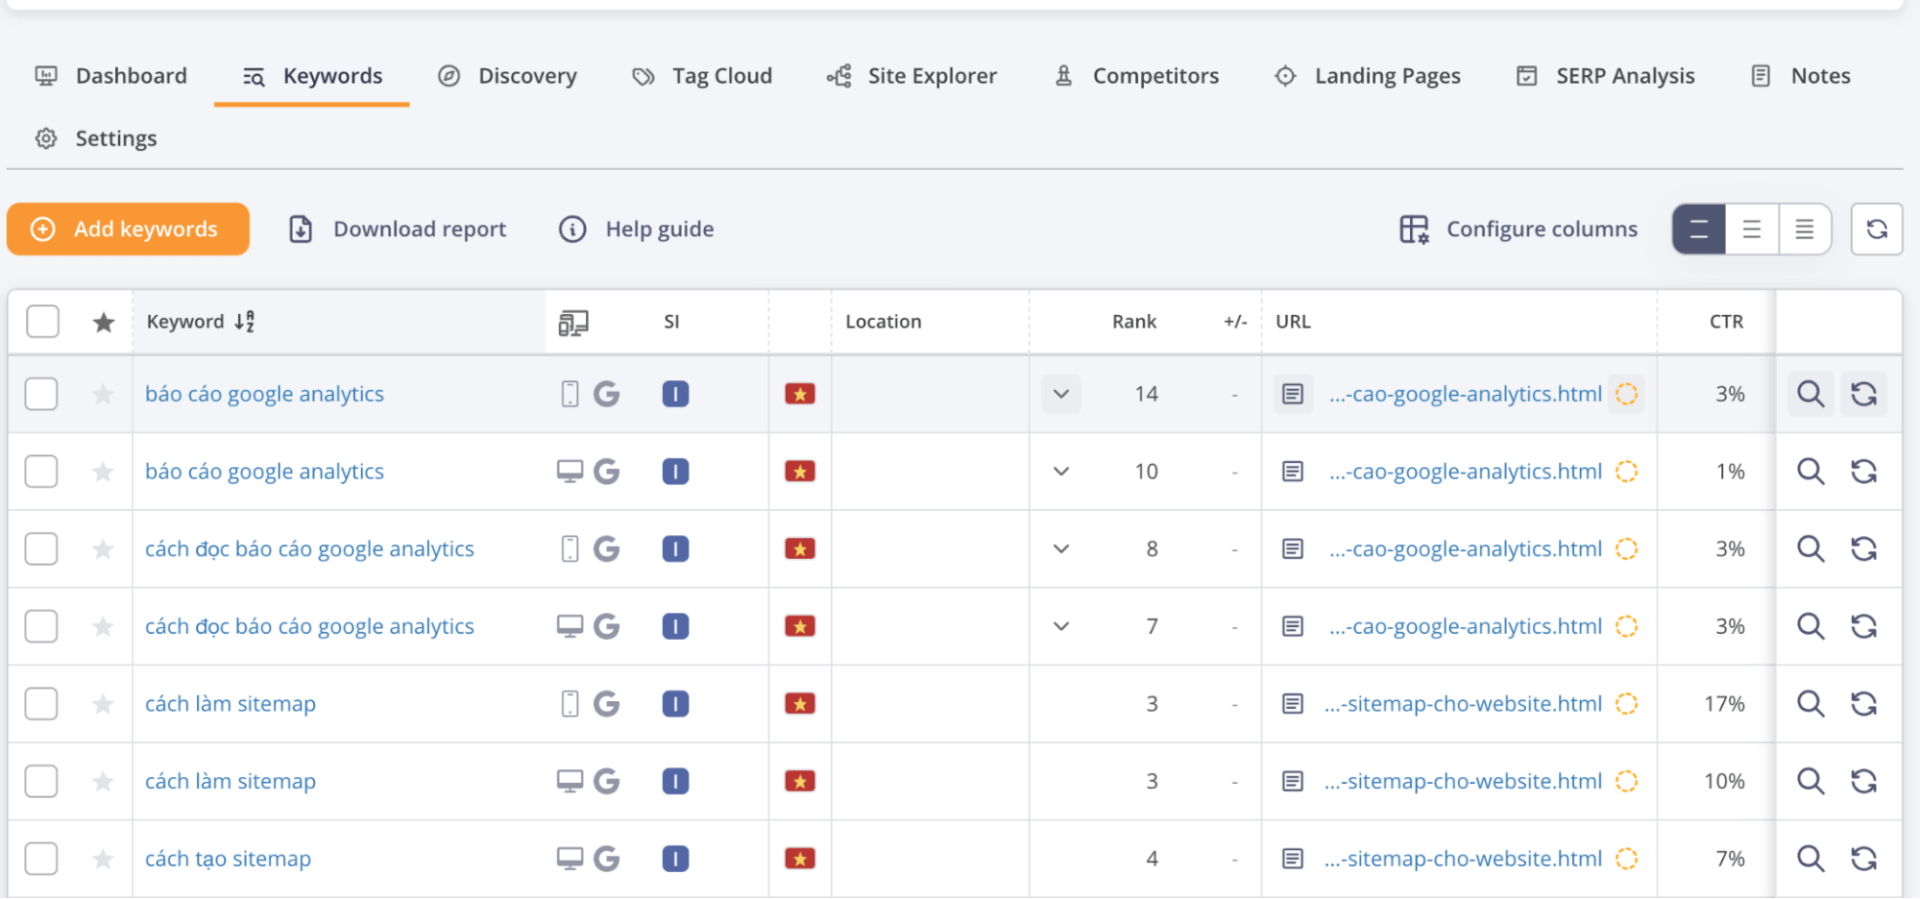Refresh the 10% CTR sitemap row
Screen dimensions: 1920x899
point(1864,781)
